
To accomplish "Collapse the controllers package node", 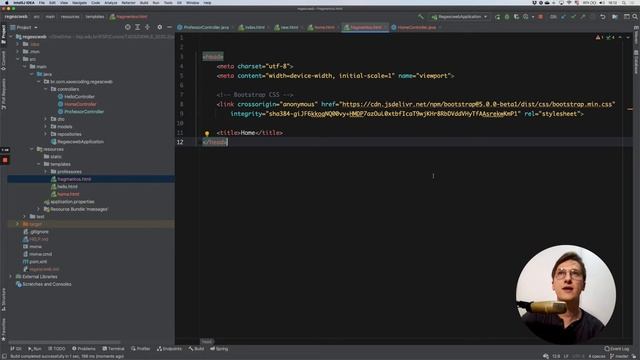I will 46,89.
